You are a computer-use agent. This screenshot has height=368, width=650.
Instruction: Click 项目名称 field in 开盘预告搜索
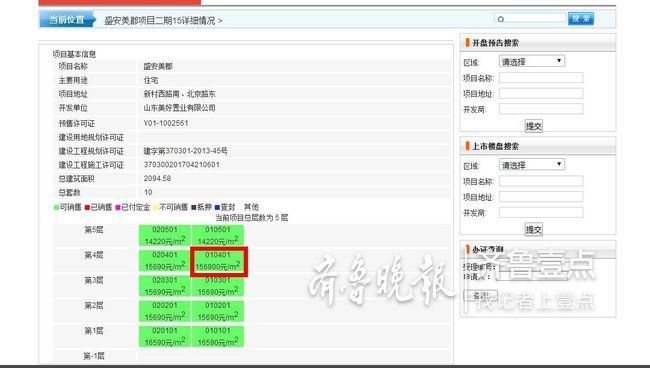coord(541,77)
